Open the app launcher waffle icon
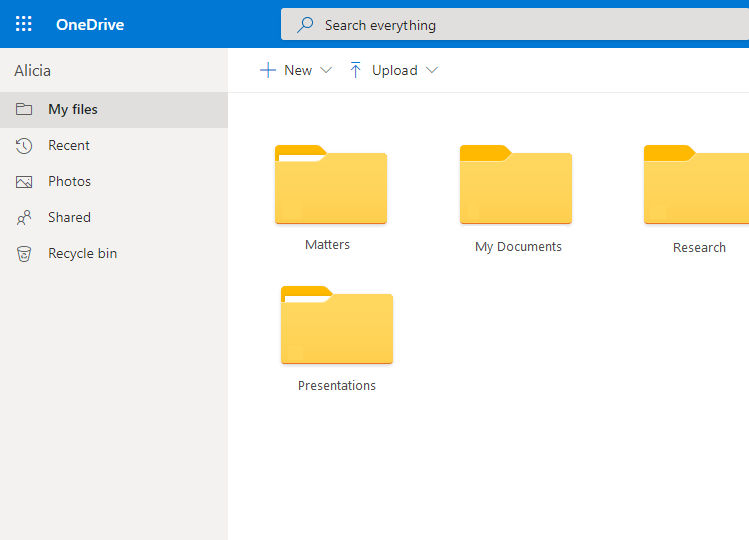Image resolution: width=749 pixels, height=540 pixels. pos(23,24)
